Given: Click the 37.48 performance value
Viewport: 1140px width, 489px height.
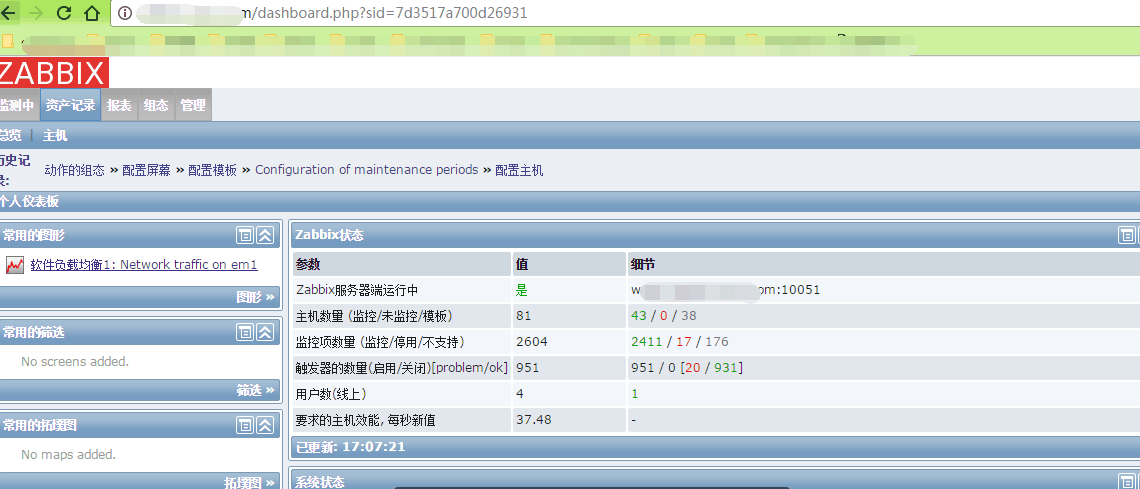Looking at the screenshot, I should [534, 419].
